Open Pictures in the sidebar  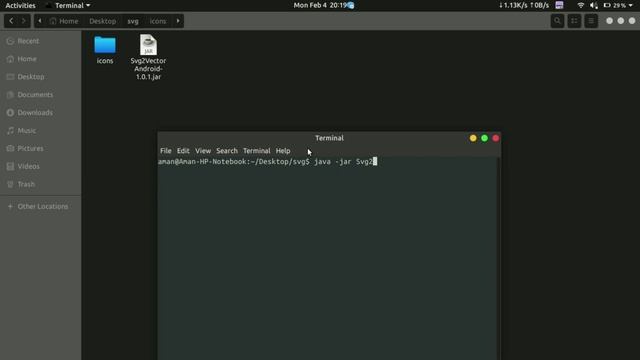[x=40, y=149]
